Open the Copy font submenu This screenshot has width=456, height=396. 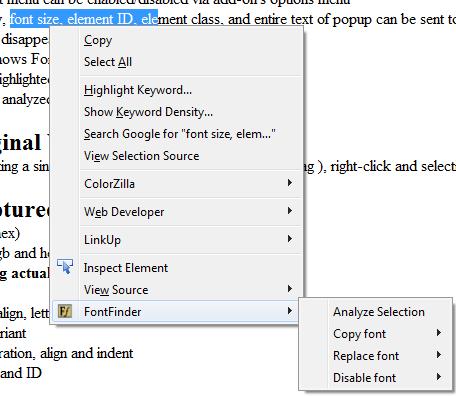click(x=376, y=334)
